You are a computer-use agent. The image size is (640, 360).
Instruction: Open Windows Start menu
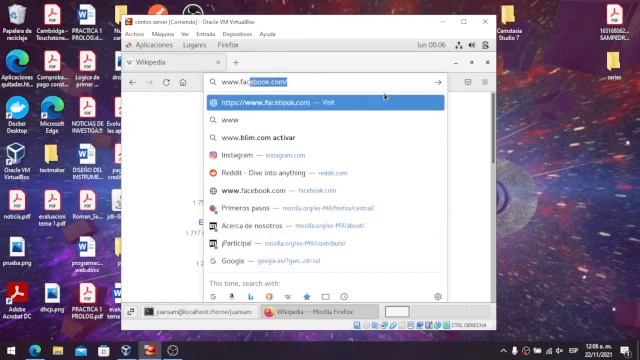coord(11,351)
